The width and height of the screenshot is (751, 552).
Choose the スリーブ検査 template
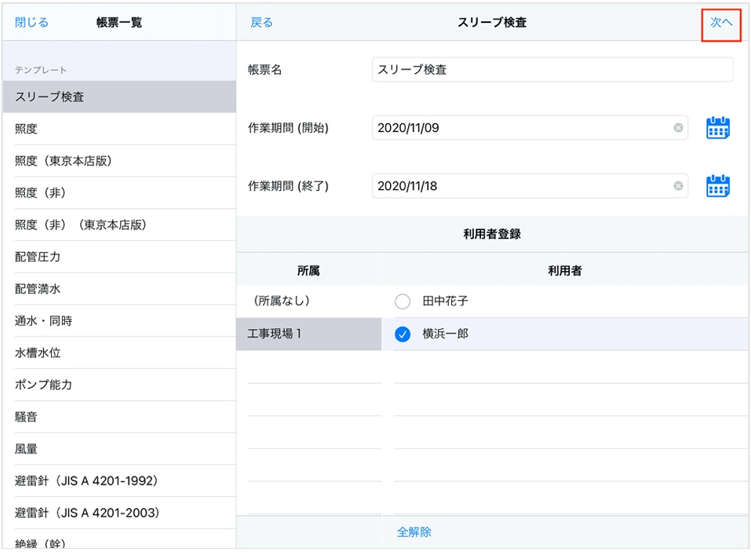pyautogui.click(x=118, y=97)
